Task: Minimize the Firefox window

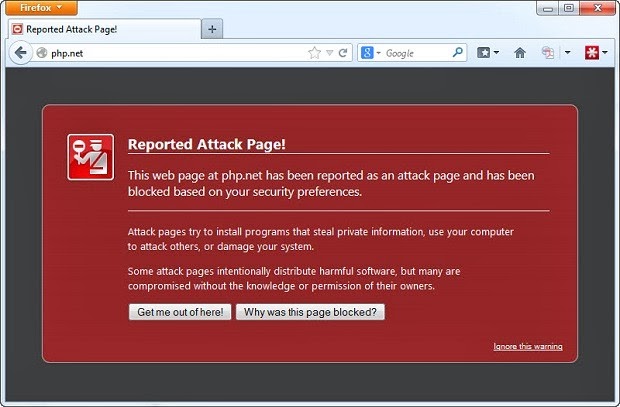Action: [x=548, y=8]
